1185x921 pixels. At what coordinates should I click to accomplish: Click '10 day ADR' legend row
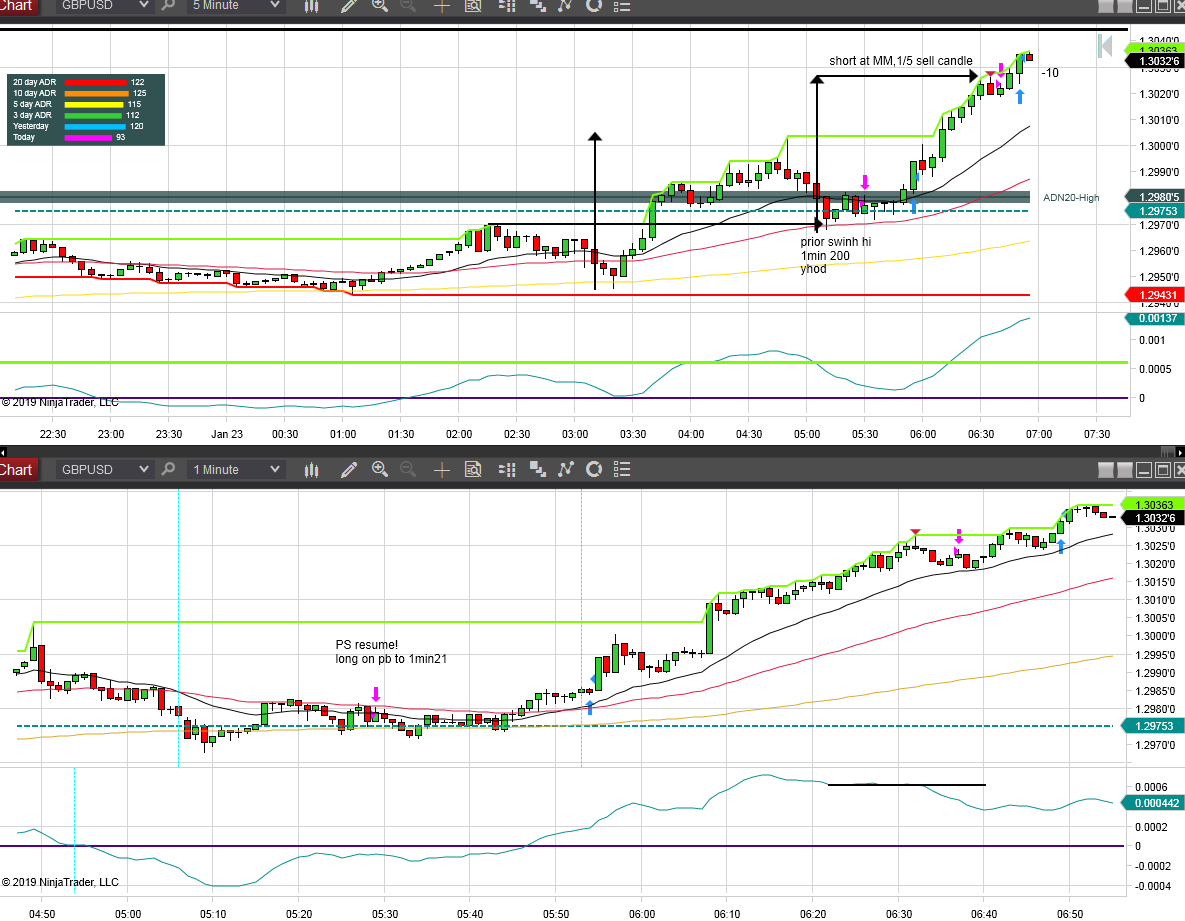coord(79,94)
